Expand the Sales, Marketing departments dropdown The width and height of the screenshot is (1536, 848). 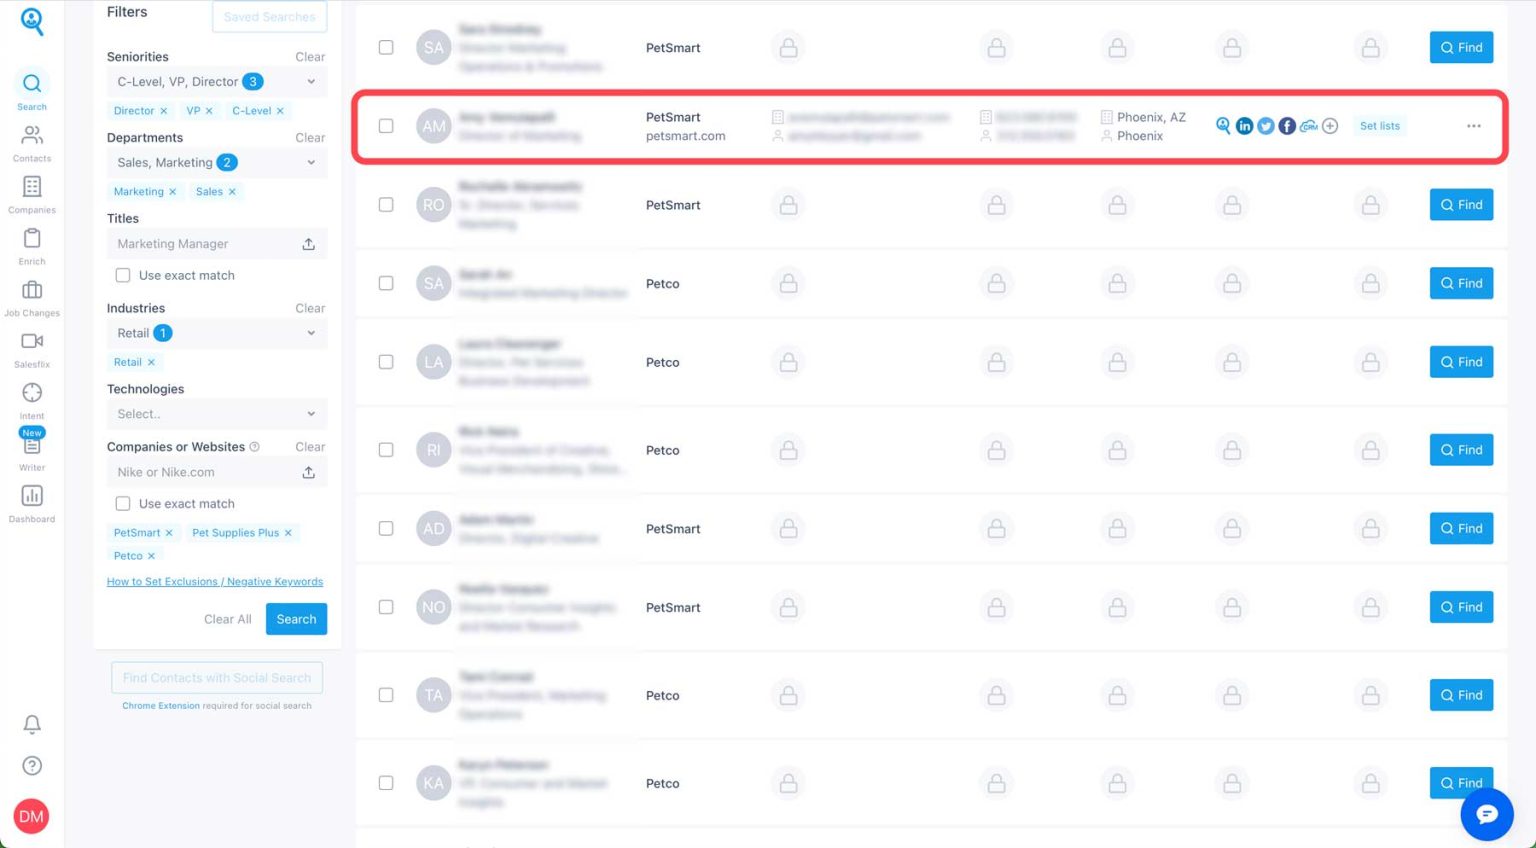(216, 162)
